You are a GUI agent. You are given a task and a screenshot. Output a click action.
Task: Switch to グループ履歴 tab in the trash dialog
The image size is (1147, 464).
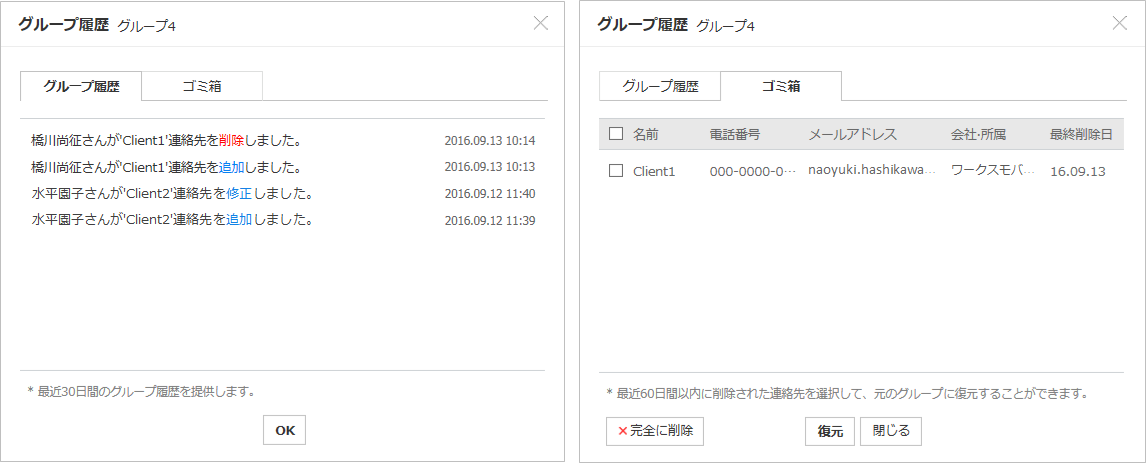[x=660, y=86]
